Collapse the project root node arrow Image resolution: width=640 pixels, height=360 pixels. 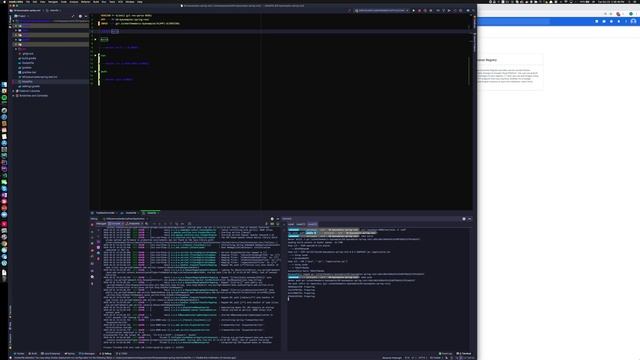[x=13, y=21]
